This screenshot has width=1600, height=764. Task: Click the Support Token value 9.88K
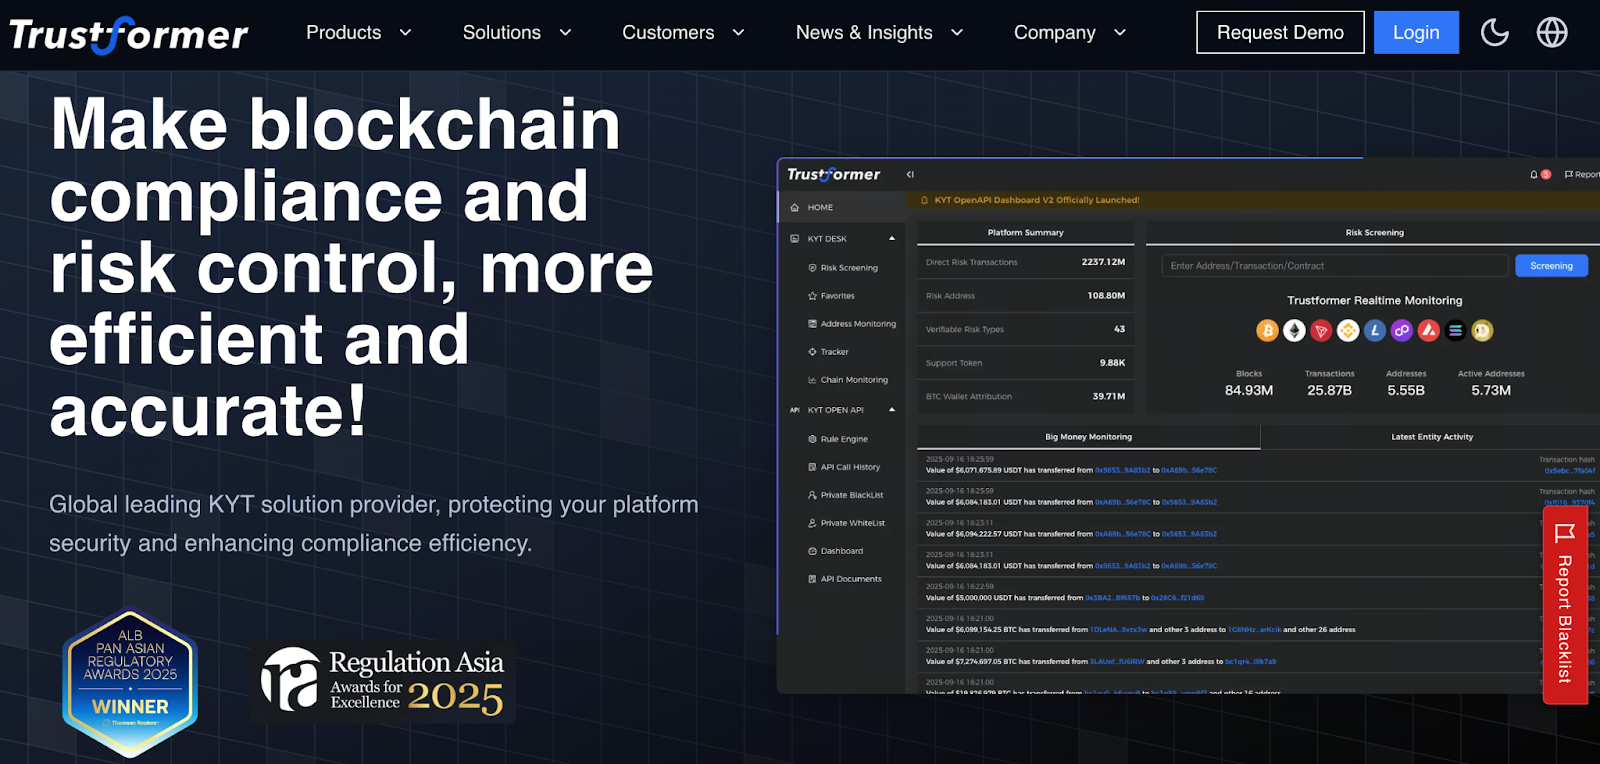(x=1112, y=363)
